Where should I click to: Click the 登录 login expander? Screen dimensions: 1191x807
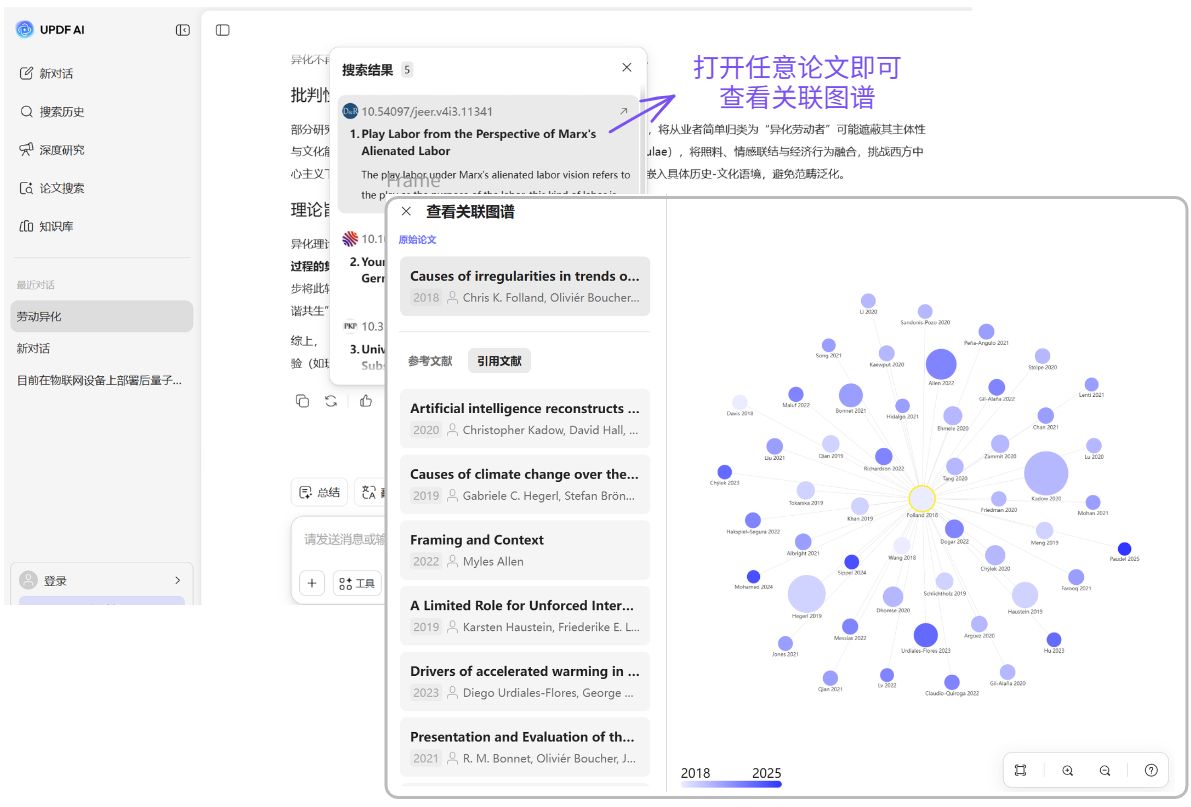click(x=100, y=580)
